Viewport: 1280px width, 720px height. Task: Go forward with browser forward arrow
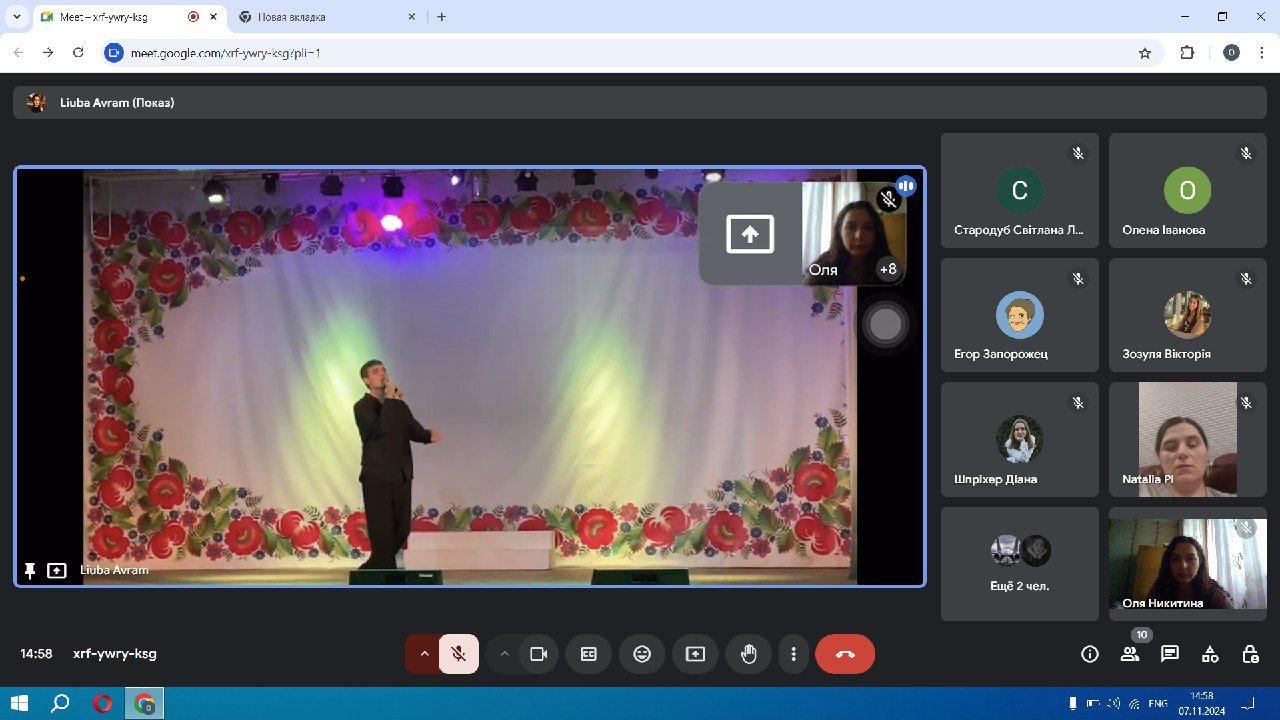click(x=48, y=53)
